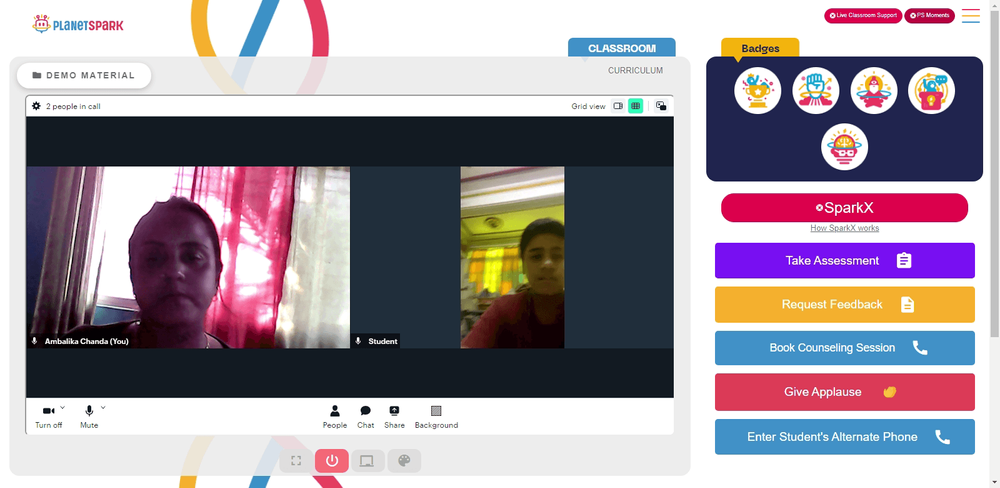This screenshot has width=1000, height=488.
Task: Select the podium speaker badge
Action: [931, 91]
